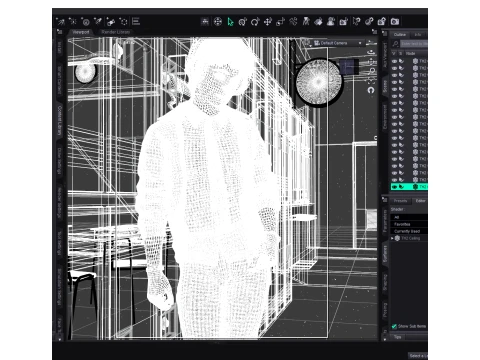Click the draw style icon right of Default Camera
480x360 pixels.
coord(371,43)
